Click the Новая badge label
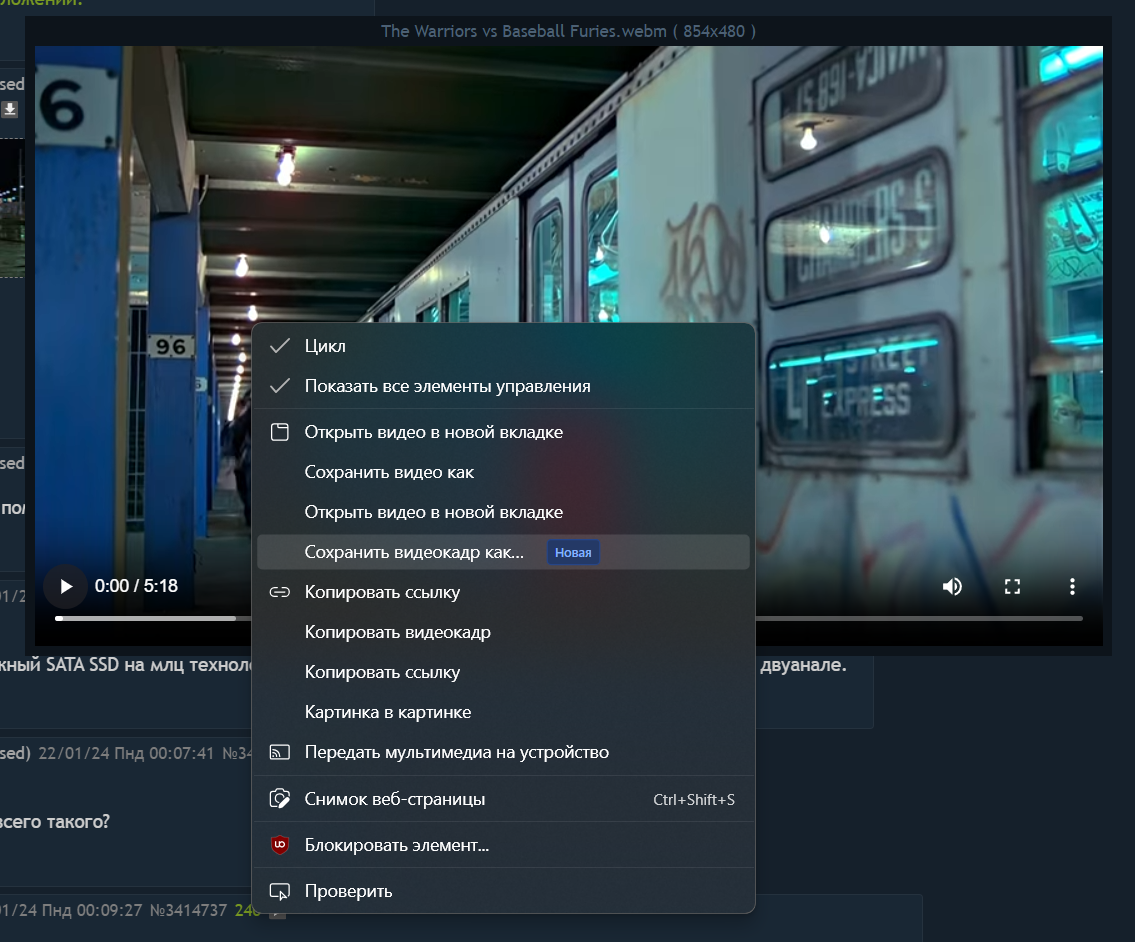The height and width of the screenshot is (942, 1135). [x=573, y=552]
